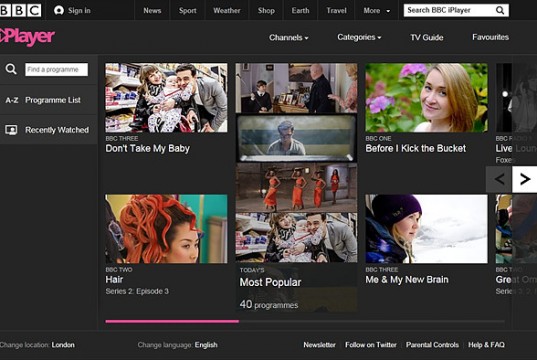Image resolution: width=537 pixels, height=360 pixels.
Task: Open Me & My New Brain thumbnail
Action: click(x=426, y=229)
